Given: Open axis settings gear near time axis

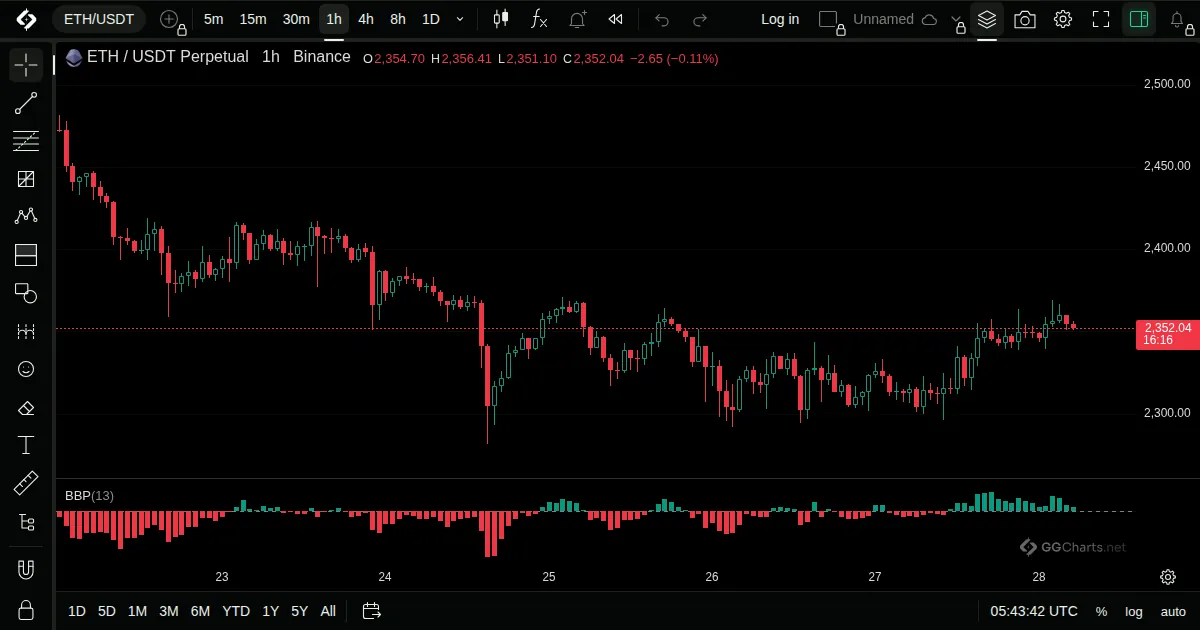Looking at the screenshot, I should click(1167, 577).
